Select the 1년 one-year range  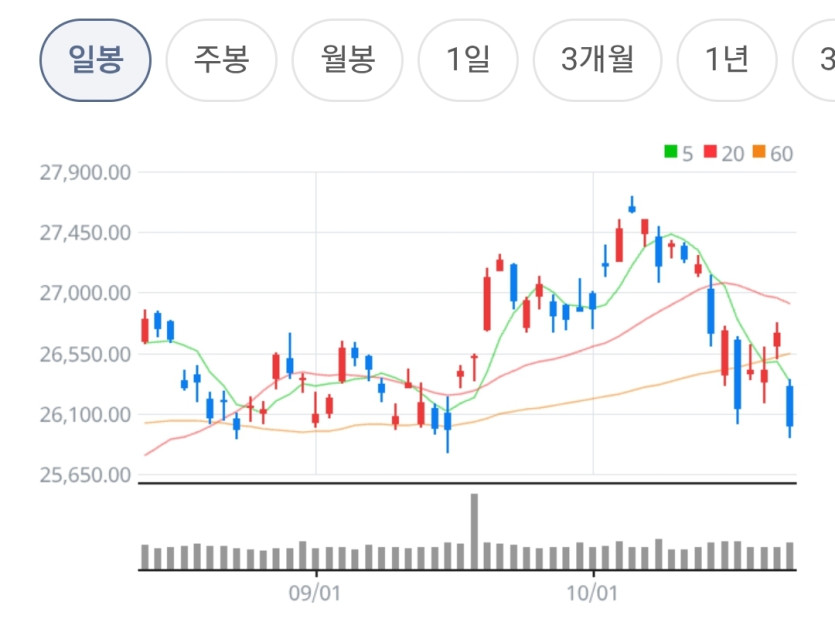(727, 60)
